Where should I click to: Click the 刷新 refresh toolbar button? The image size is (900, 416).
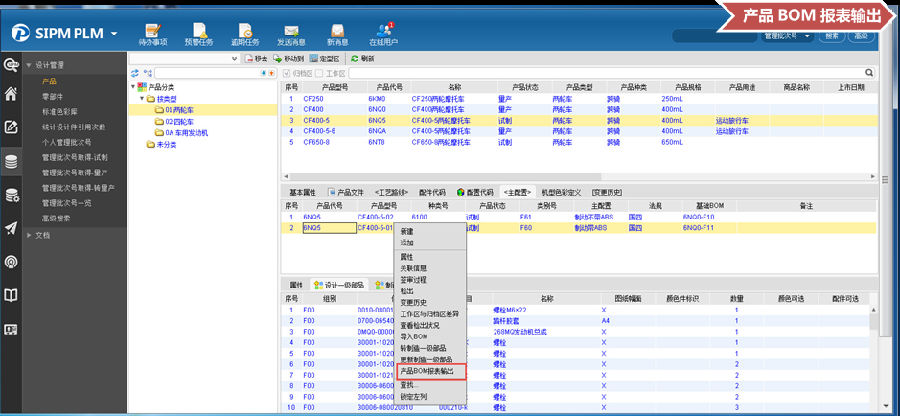point(361,59)
